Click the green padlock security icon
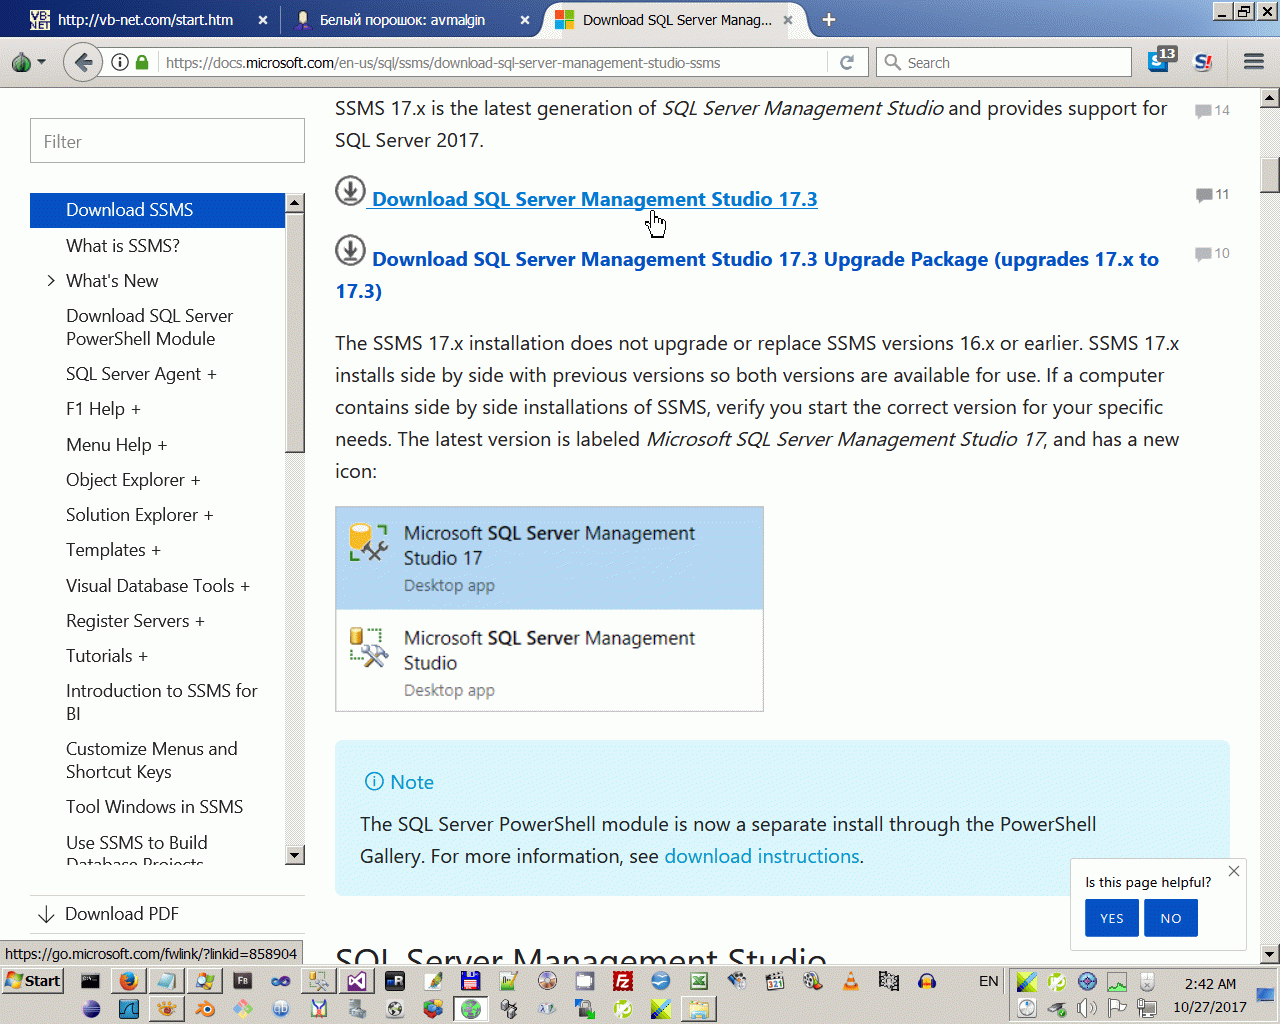Screen dimensions: 1280x1024 coord(142,63)
